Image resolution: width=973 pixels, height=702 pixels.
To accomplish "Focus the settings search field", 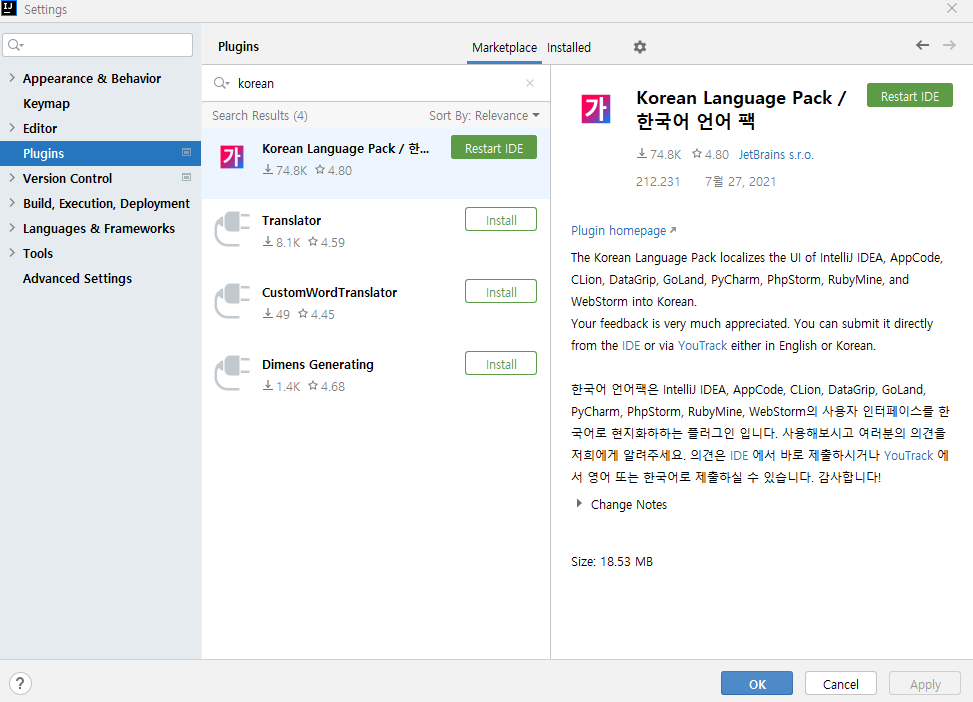I will pos(98,45).
